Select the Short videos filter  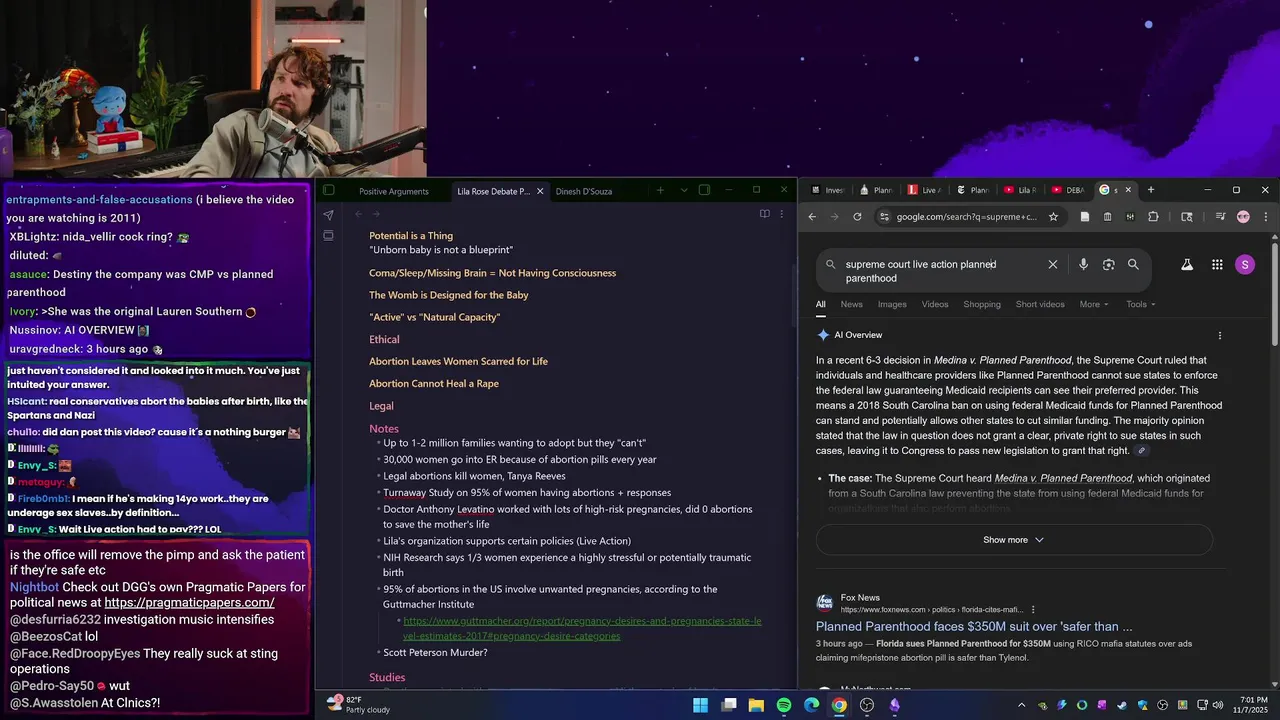pos(1040,304)
